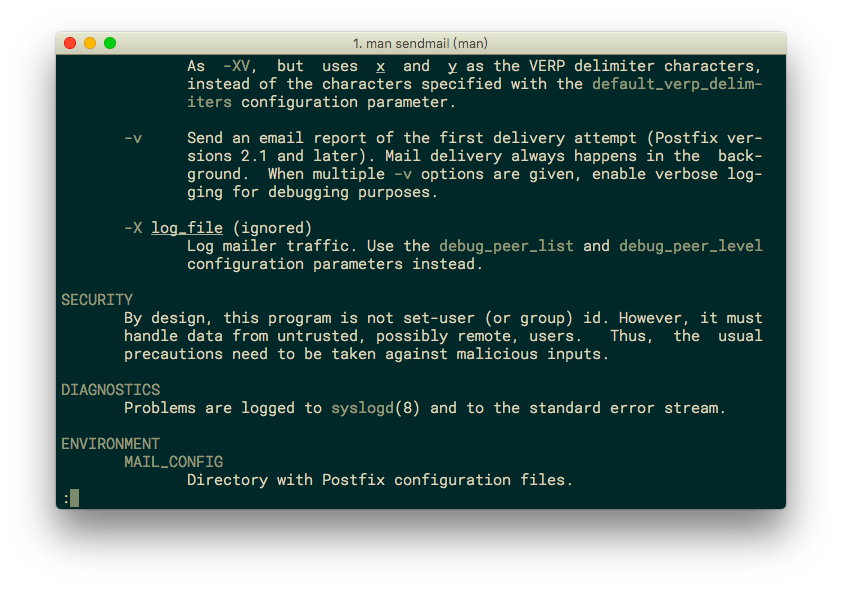Click the -XV flag in first line
The image size is (842, 589).
click(x=236, y=66)
